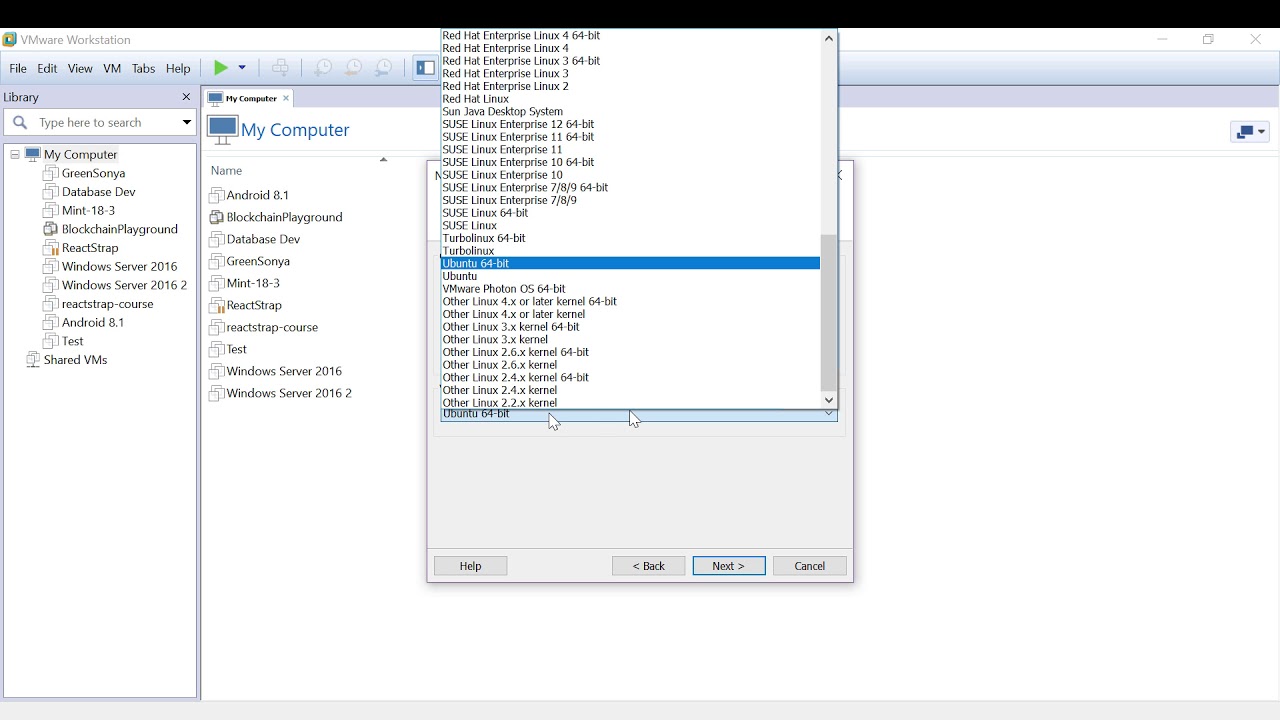Open the Help menu
This screenshot has height=720, width=1280.
pyautogui.click(x=178, y=69)
